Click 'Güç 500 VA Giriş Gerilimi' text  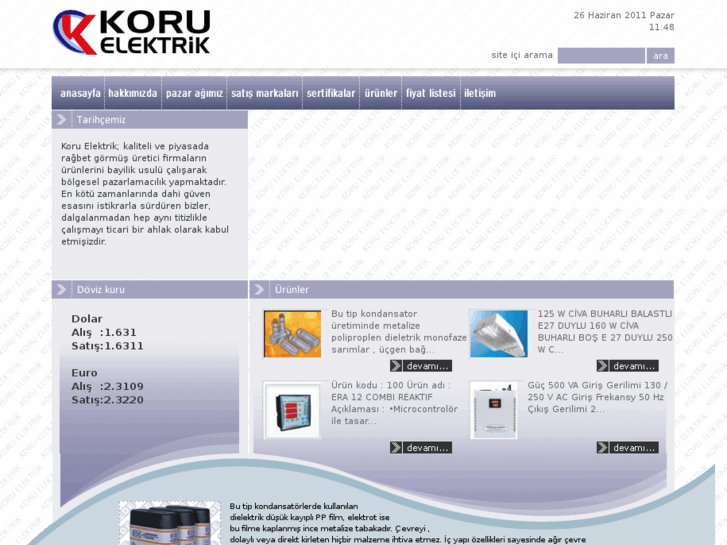(x=598, y=397)
